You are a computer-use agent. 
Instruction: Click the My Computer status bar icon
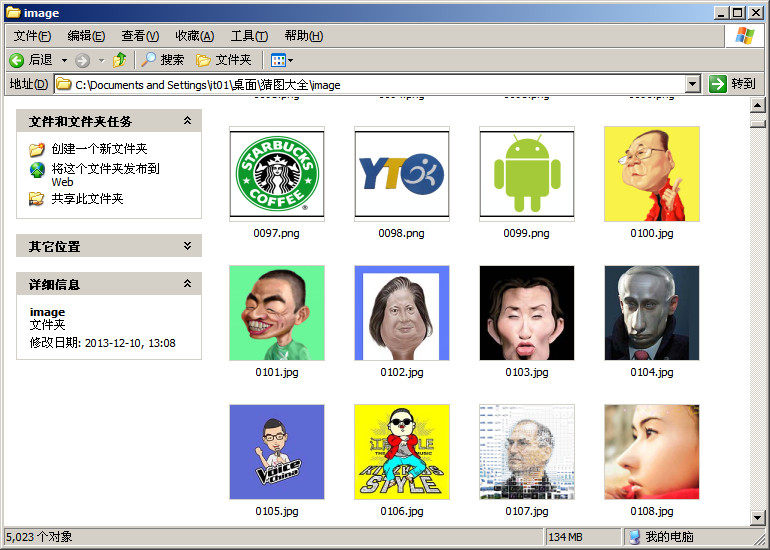point(634,537)
